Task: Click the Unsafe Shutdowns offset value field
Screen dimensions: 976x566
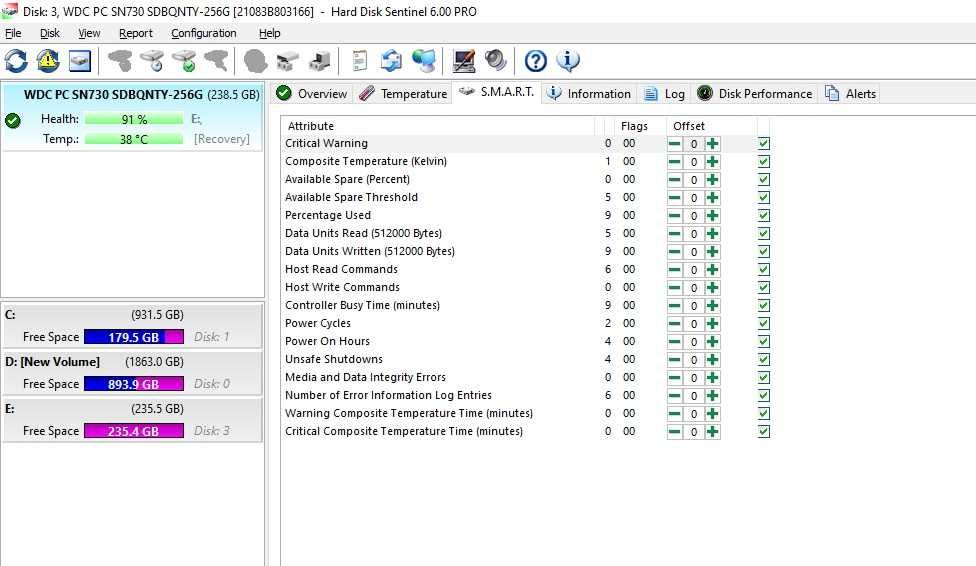Action: point(693,360)
